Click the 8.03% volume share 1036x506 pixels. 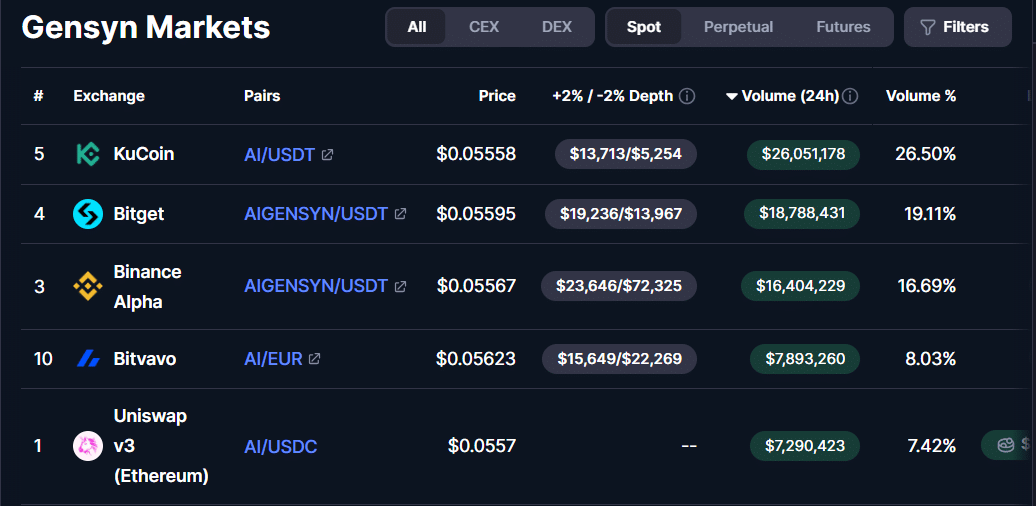click(931, 359)
